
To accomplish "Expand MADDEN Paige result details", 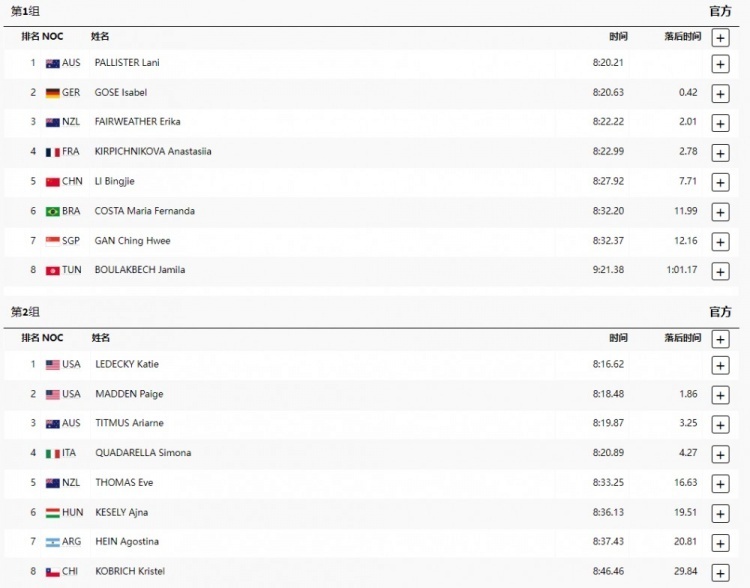I will coord(720,395).
